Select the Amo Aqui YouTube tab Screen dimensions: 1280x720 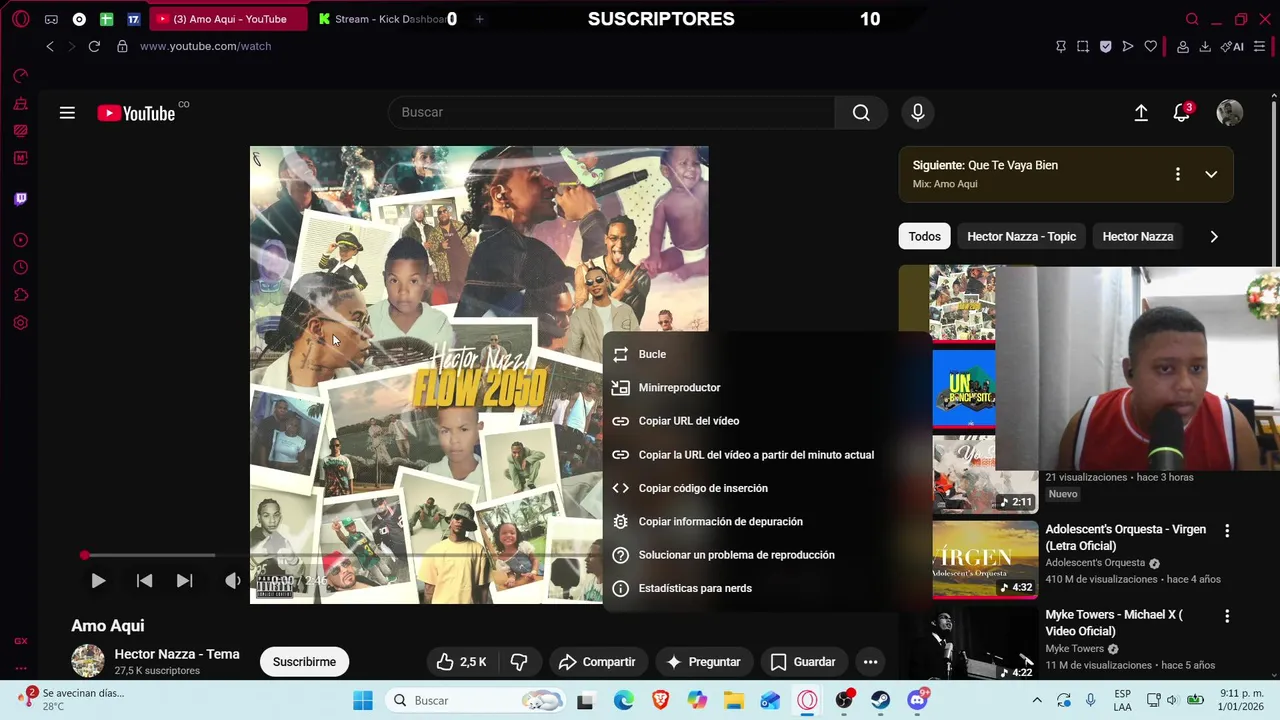[x=229, y=19]
